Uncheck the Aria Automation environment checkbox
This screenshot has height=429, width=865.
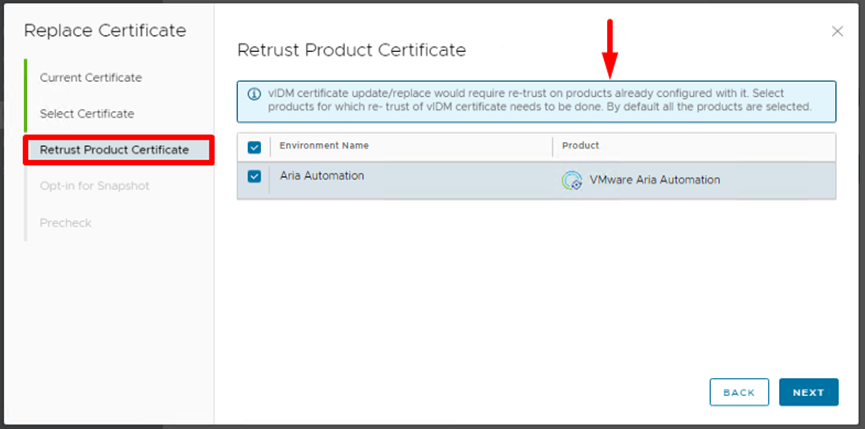pyautogui.click(x=254, y=176)
